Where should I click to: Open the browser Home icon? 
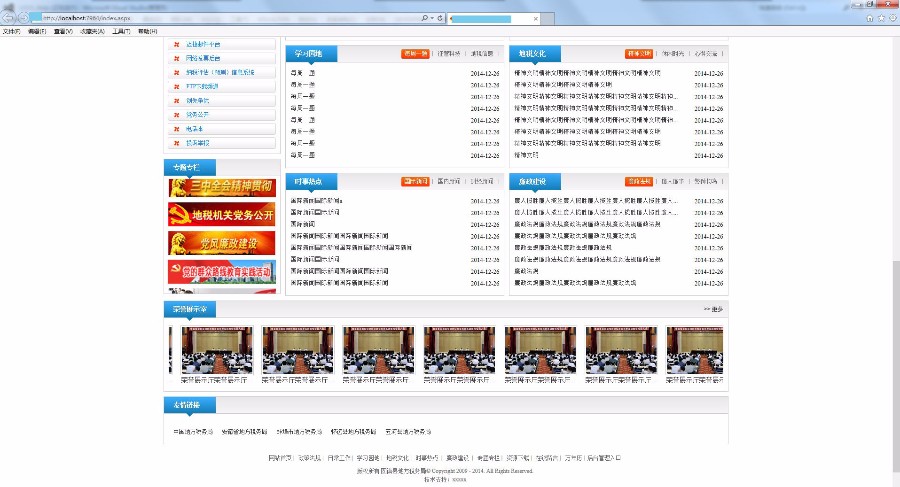(x=870, y=18)
